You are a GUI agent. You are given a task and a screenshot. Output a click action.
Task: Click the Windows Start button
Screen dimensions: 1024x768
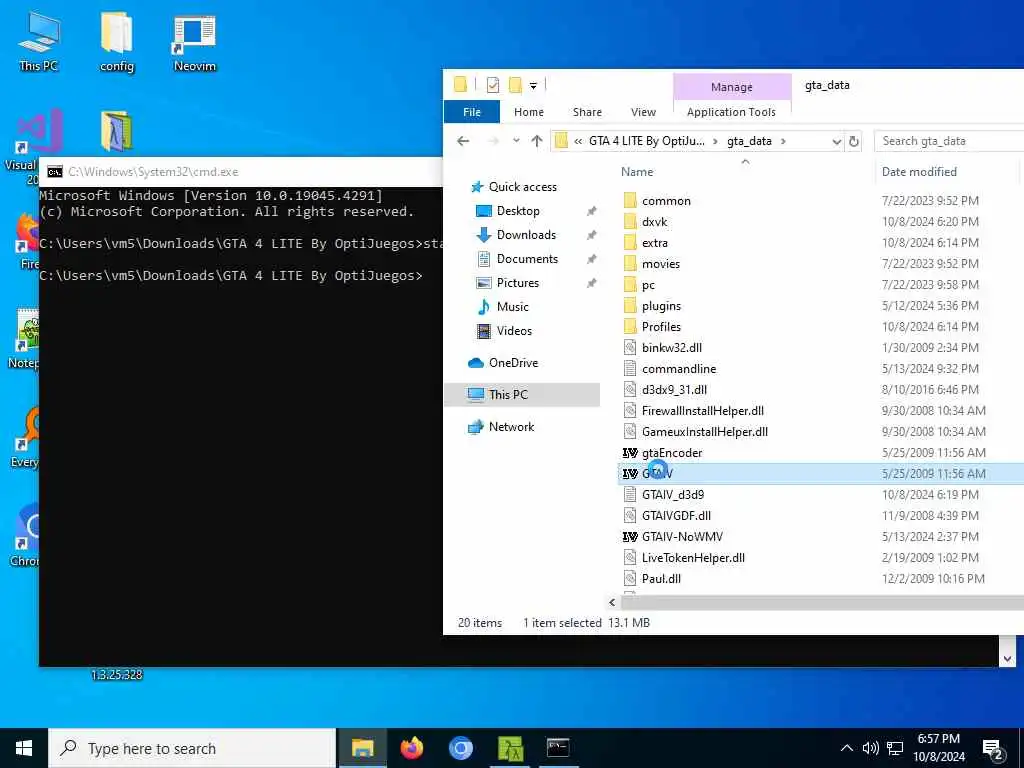[x=24, y=748]
